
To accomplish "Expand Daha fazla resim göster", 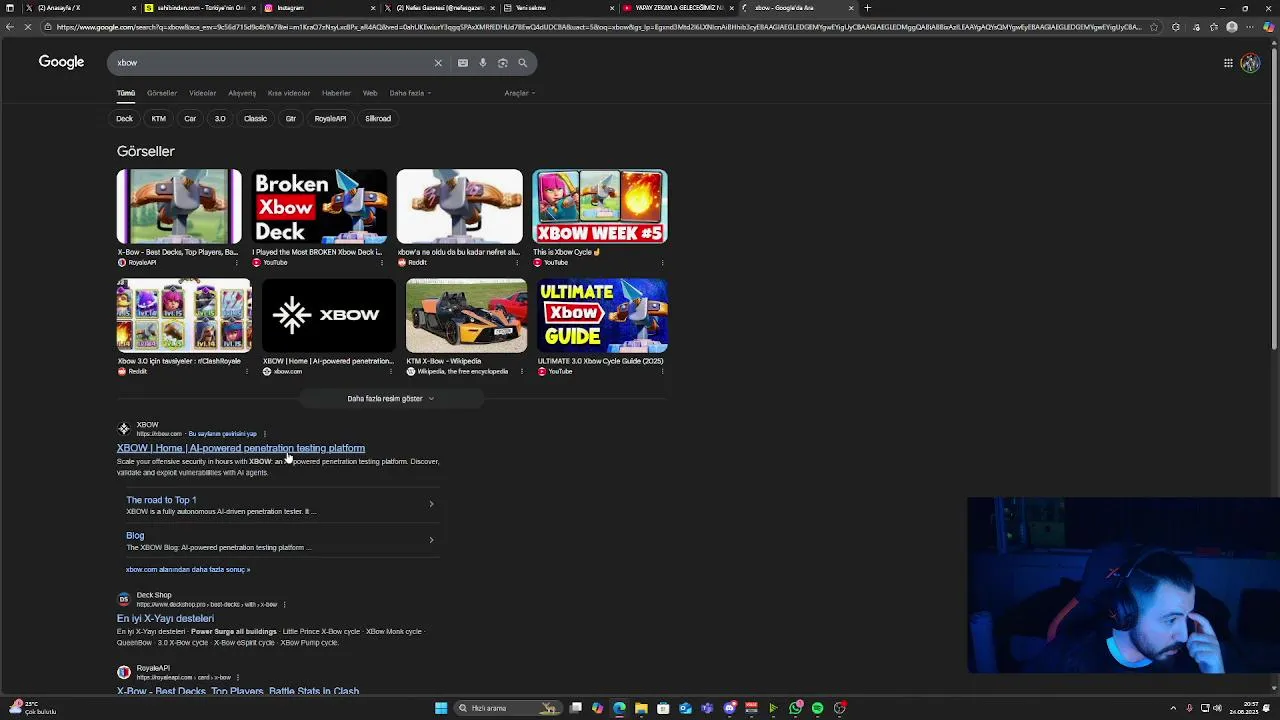I will click(x=391, y=398).
